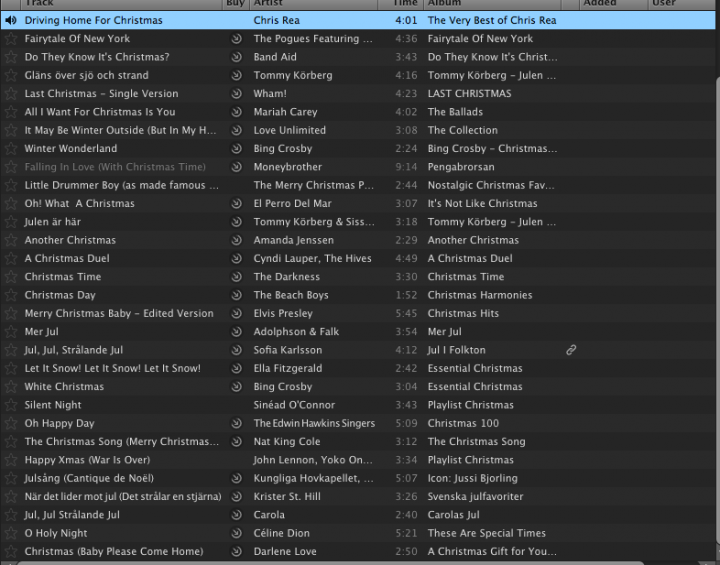Select track Happy Xmas (War Is Over)

(87, 460)
